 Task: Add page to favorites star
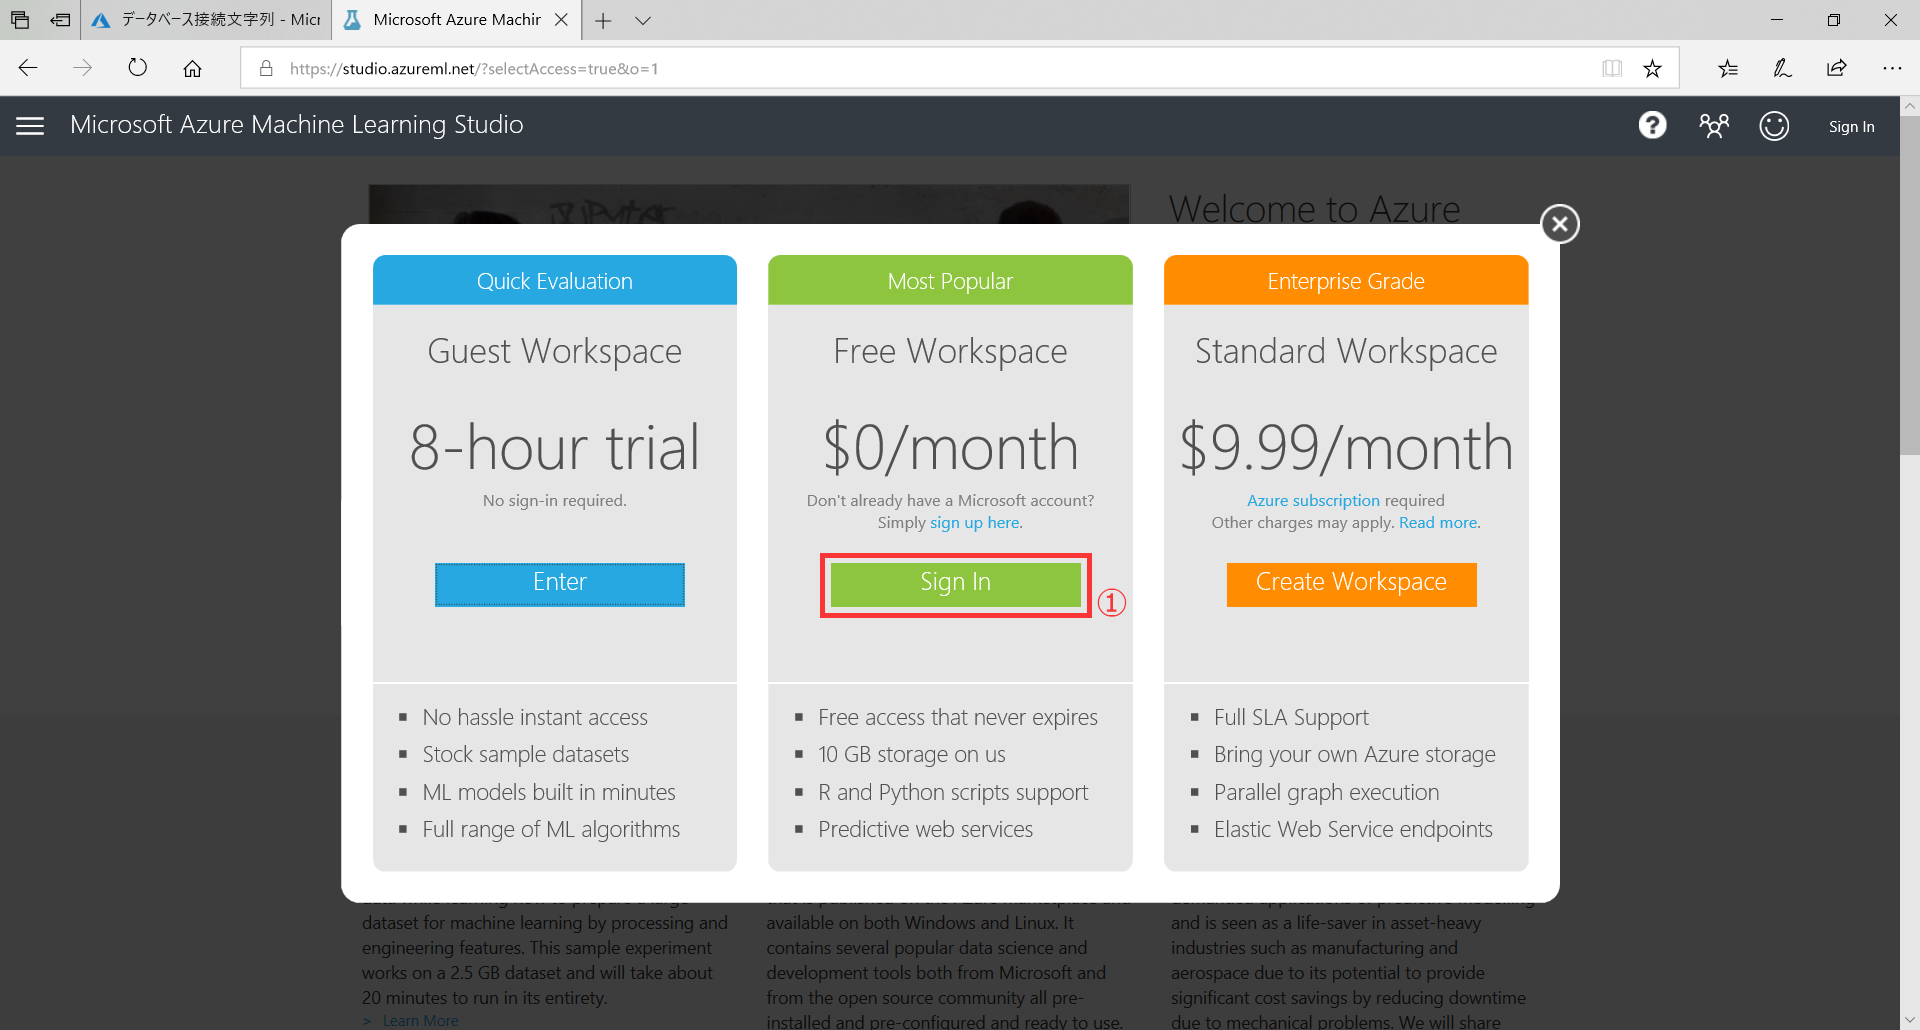tap(1652, 68)
